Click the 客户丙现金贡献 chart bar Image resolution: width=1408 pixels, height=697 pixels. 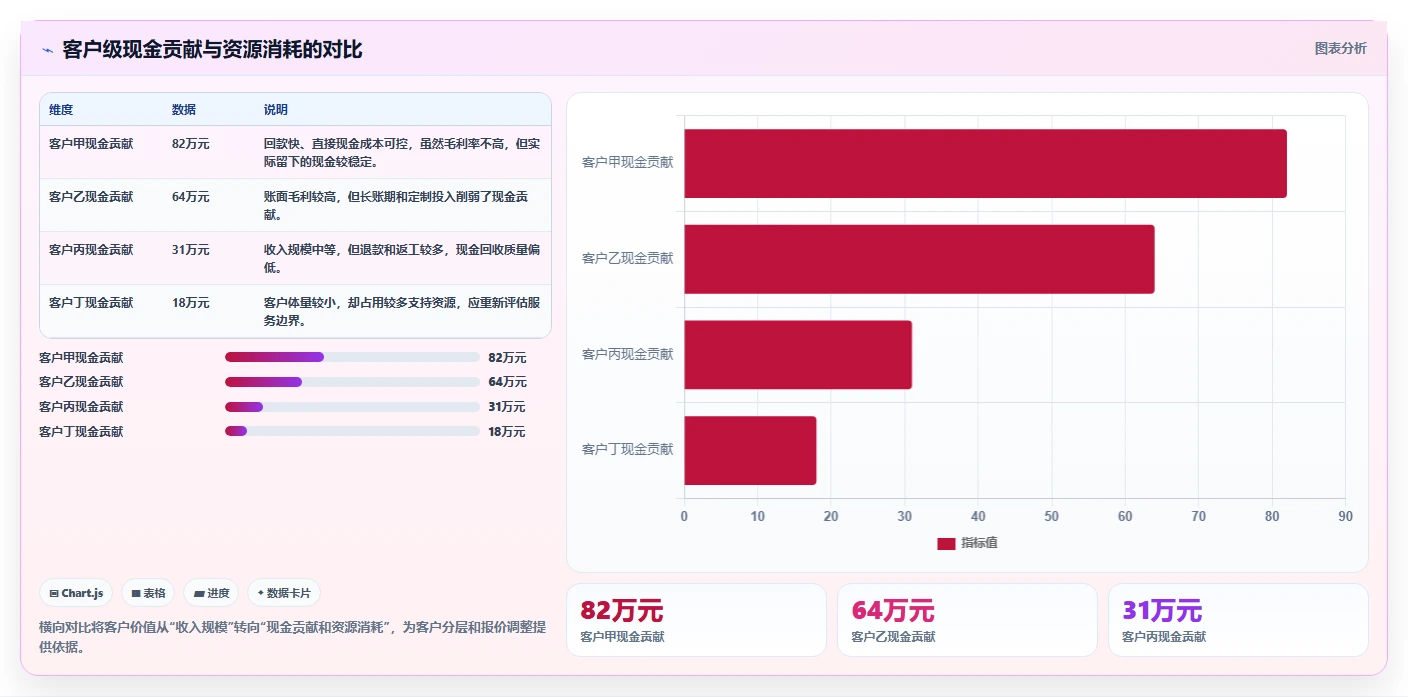coord(798,355)
